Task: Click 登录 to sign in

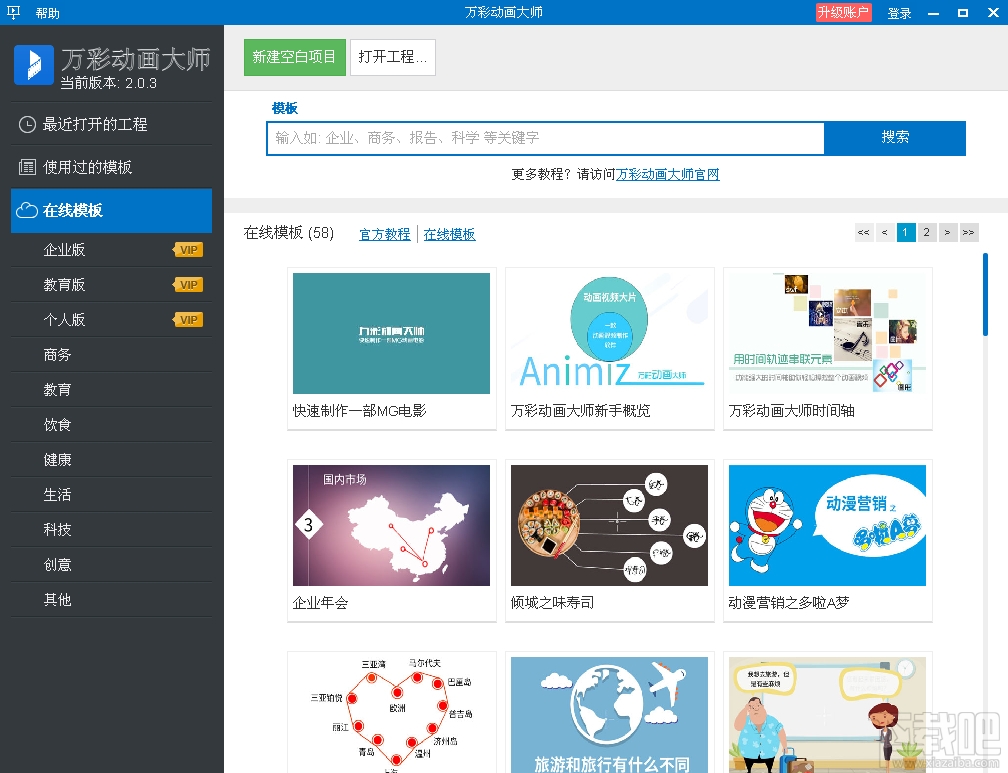Action: tap(899, 13)
